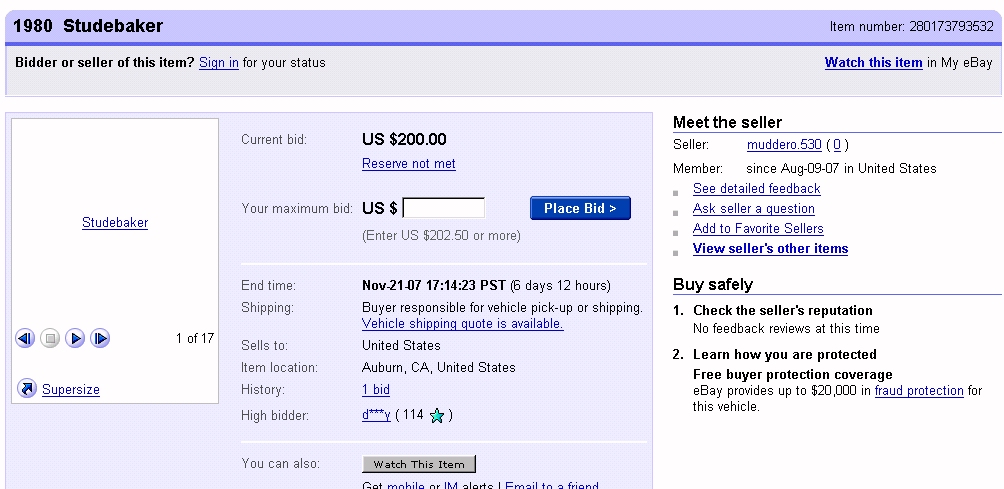Play the photo slideshow

[x=75, y=338]
